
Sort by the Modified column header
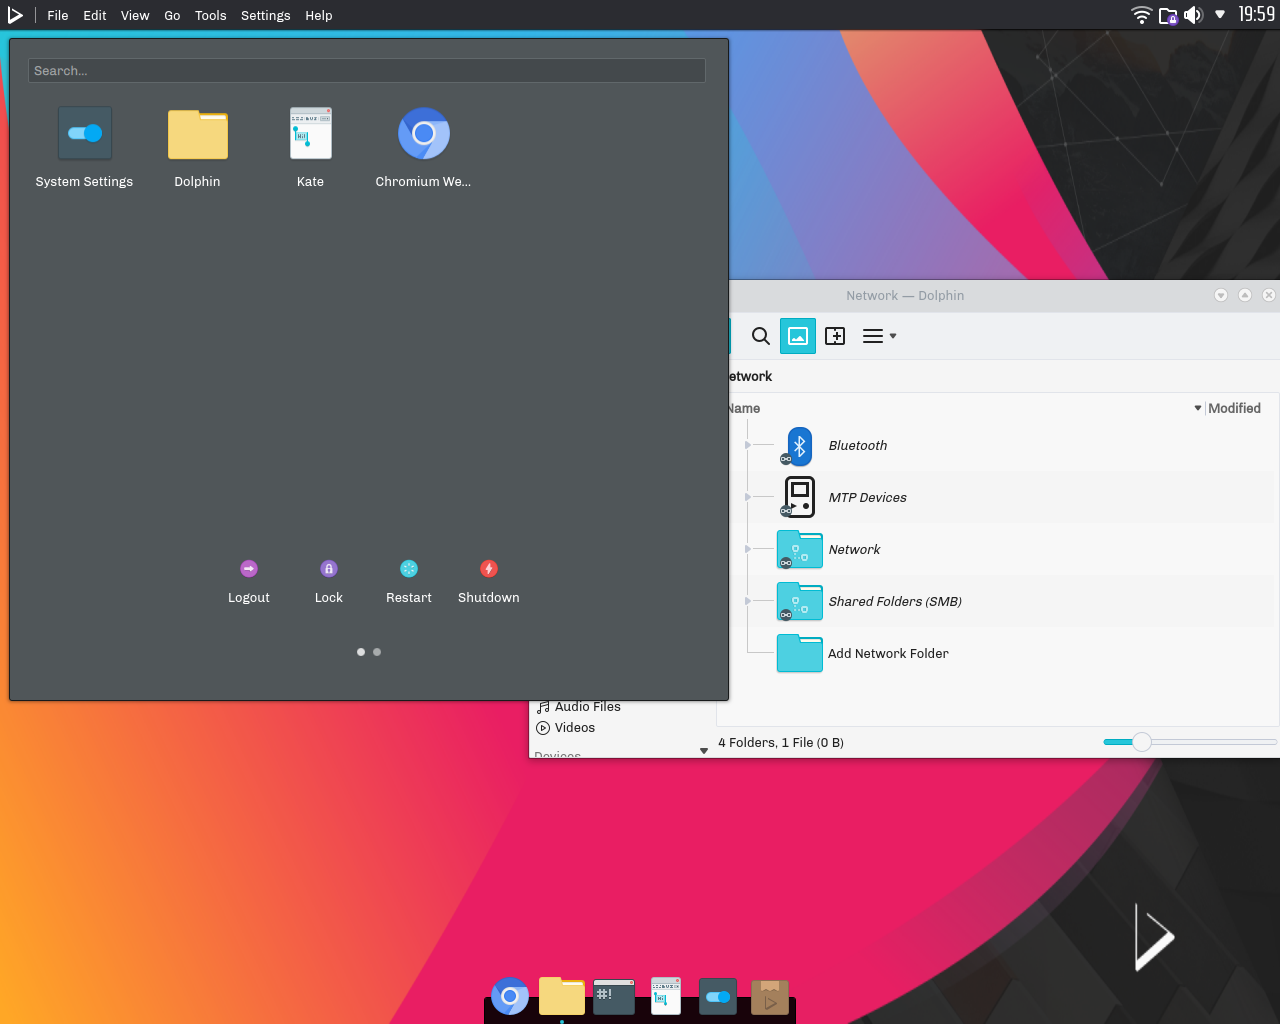[1234, 408]
